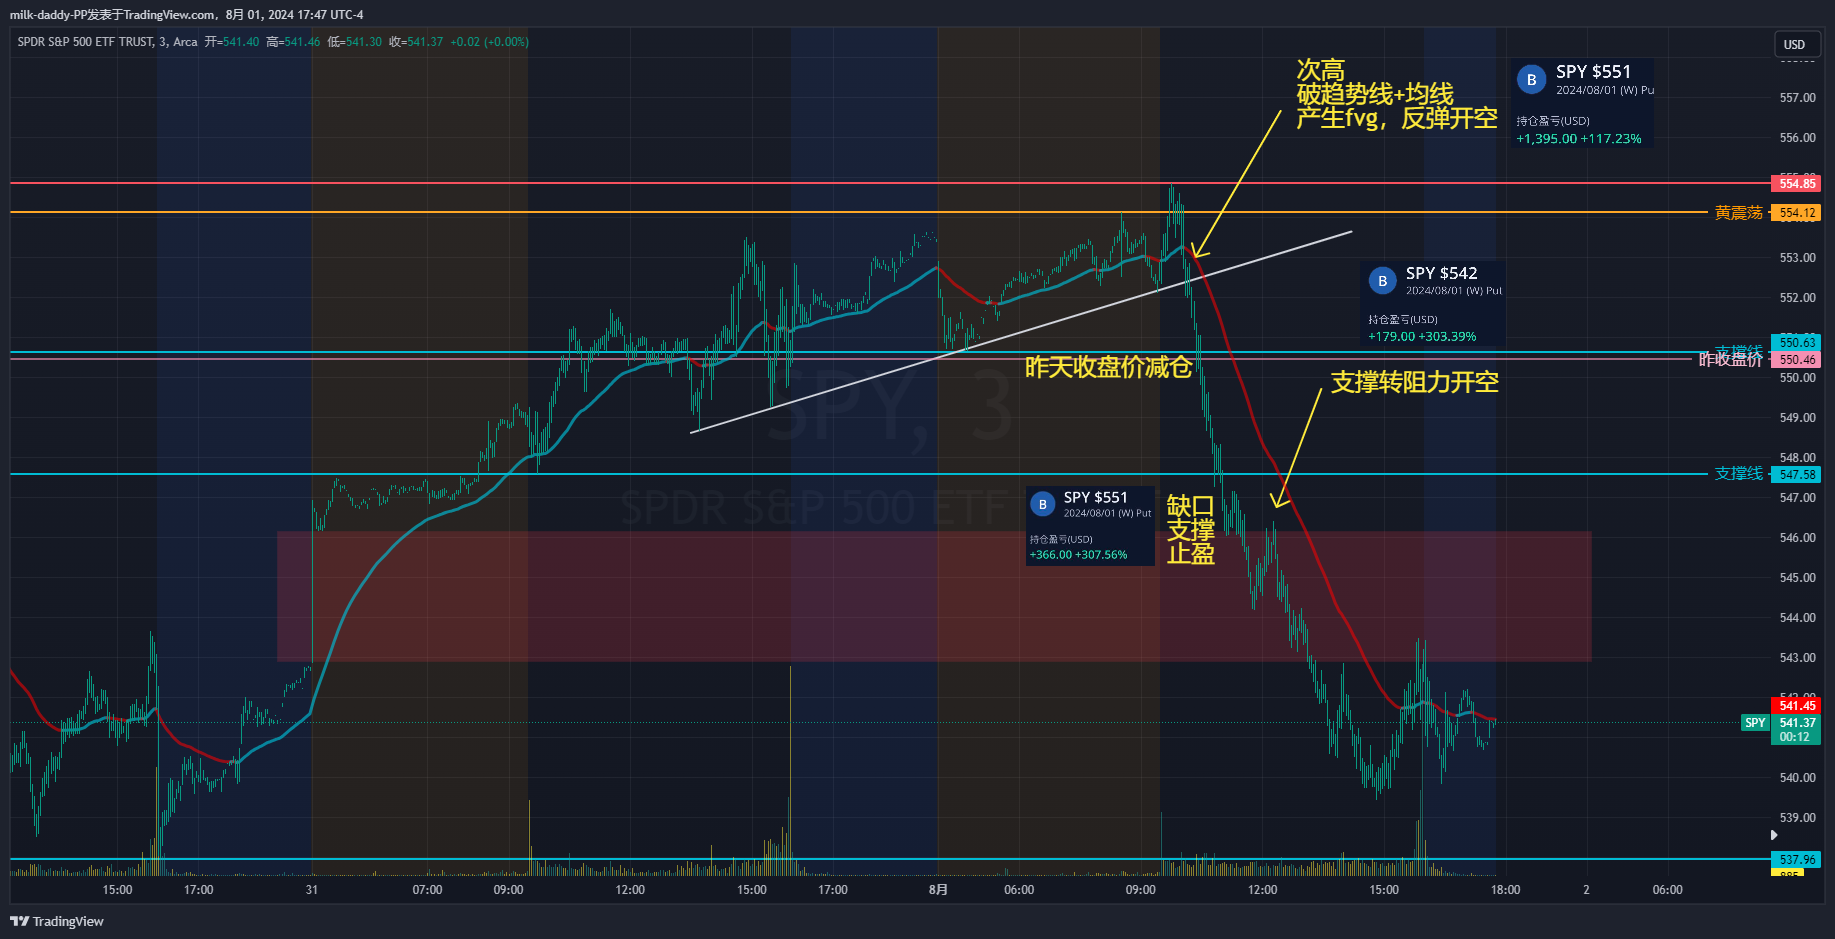Click the small arrow above the 537.96 label
This screenshot has height=939, width=1835.
pyautogui.click(x=1774, y=835)
